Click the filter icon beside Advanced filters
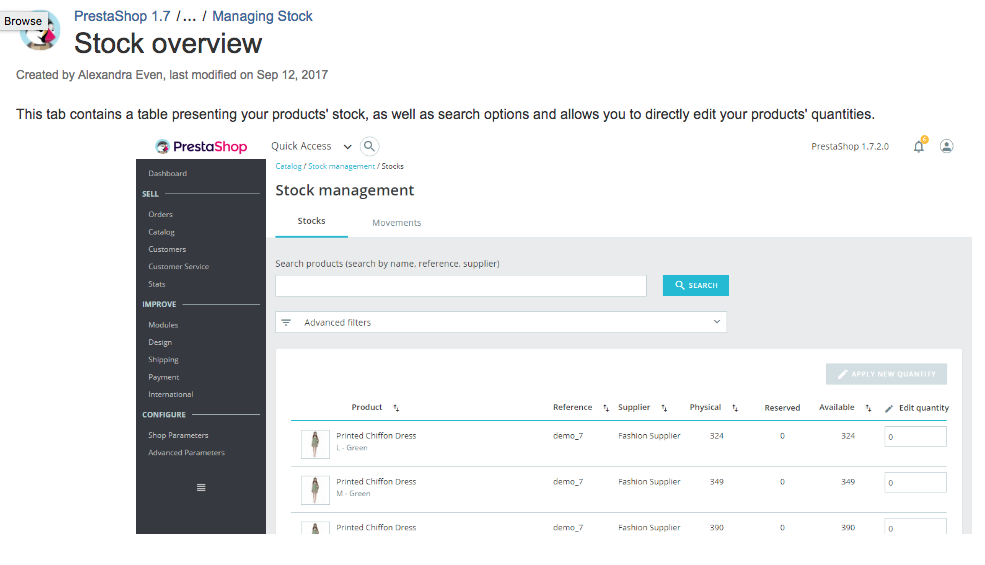The height and width of the screenshot is (565, 985). [x=286, y=322]
